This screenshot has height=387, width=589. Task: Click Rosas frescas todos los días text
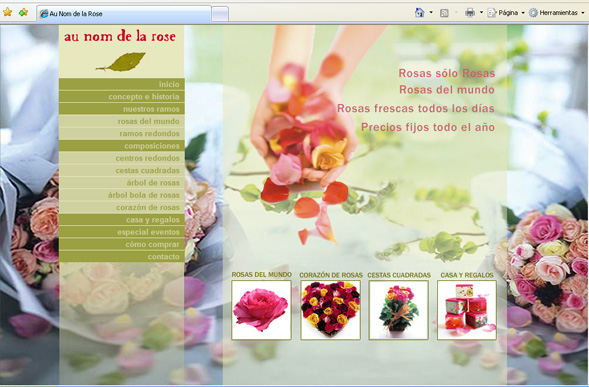point(415,108)
